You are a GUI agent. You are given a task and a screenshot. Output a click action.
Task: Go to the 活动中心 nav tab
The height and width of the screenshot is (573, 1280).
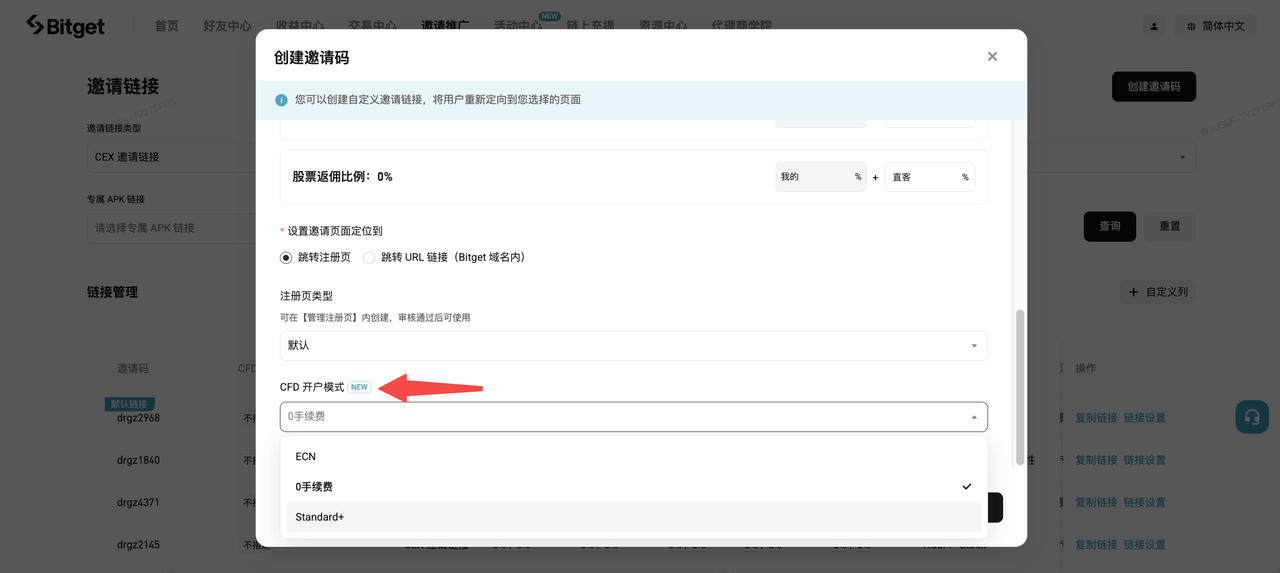click(x=518, y=26)
